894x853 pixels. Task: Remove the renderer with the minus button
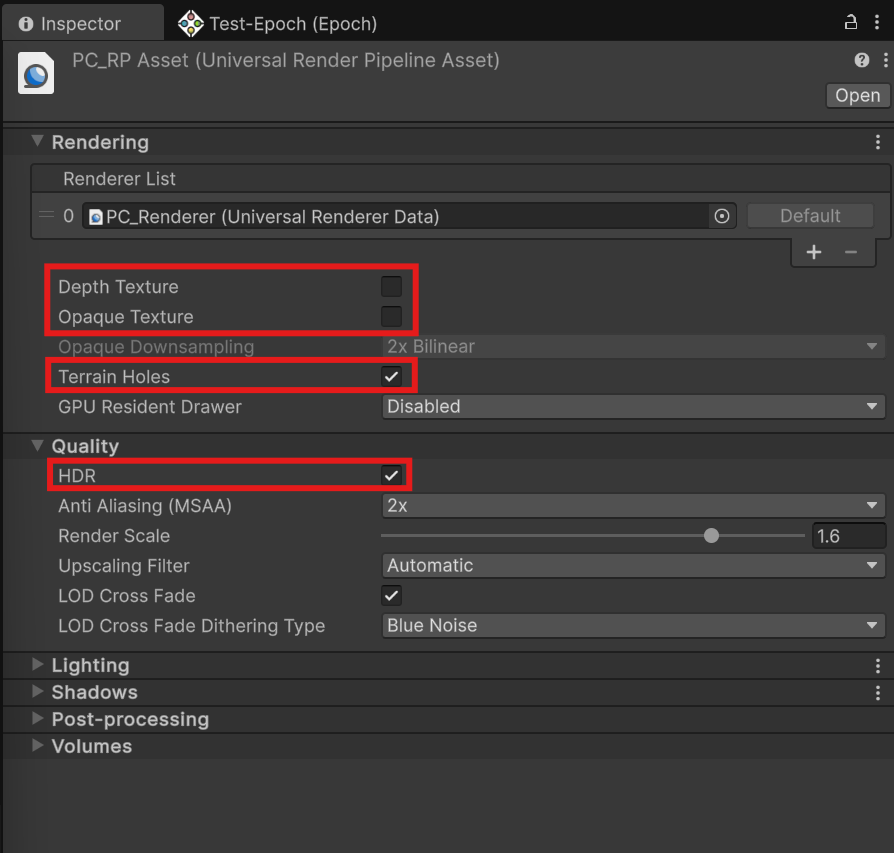[851, 252]
